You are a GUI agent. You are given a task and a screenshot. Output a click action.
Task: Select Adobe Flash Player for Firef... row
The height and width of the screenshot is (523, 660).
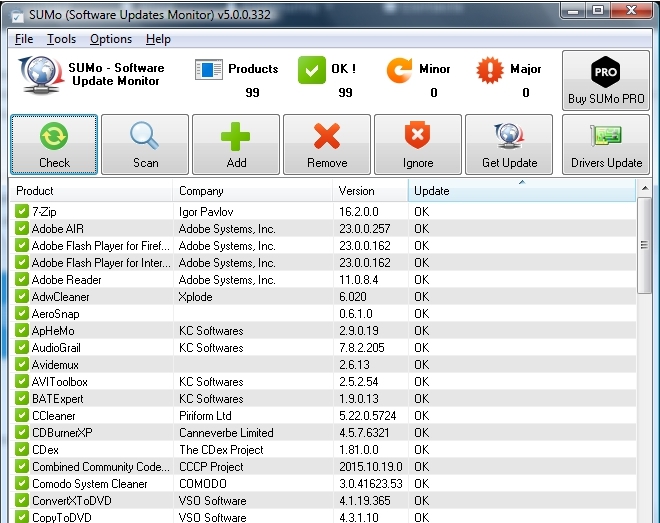tap(323, 245)
